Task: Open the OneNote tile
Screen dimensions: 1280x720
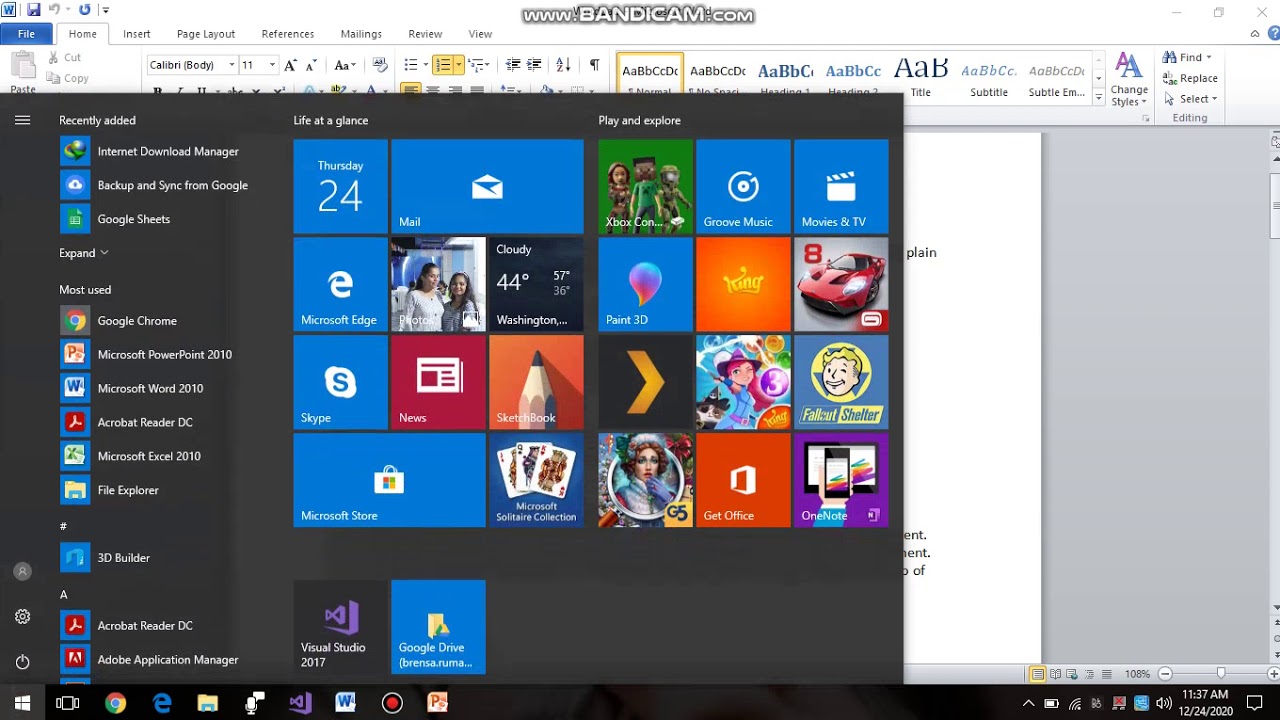Action: click(x=841, y=480)
